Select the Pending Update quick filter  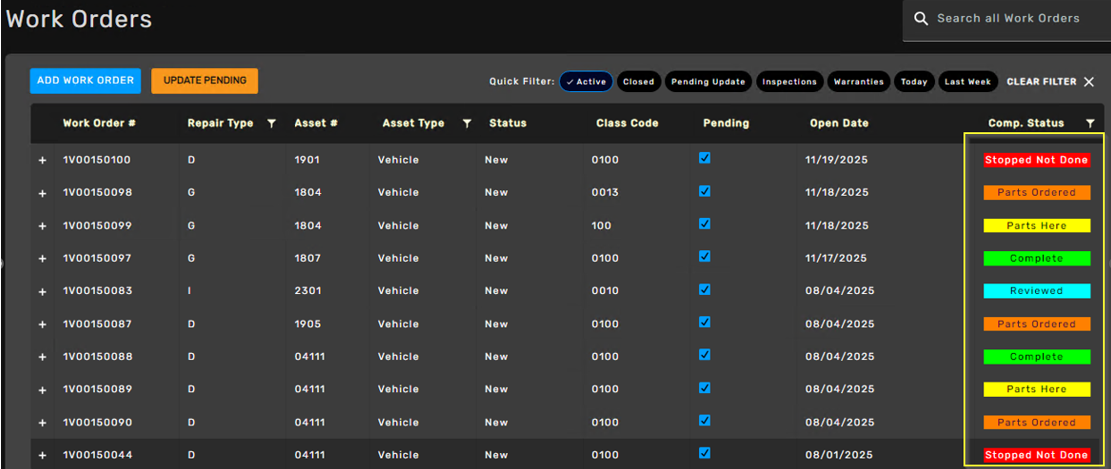click(x=708, y=82)
